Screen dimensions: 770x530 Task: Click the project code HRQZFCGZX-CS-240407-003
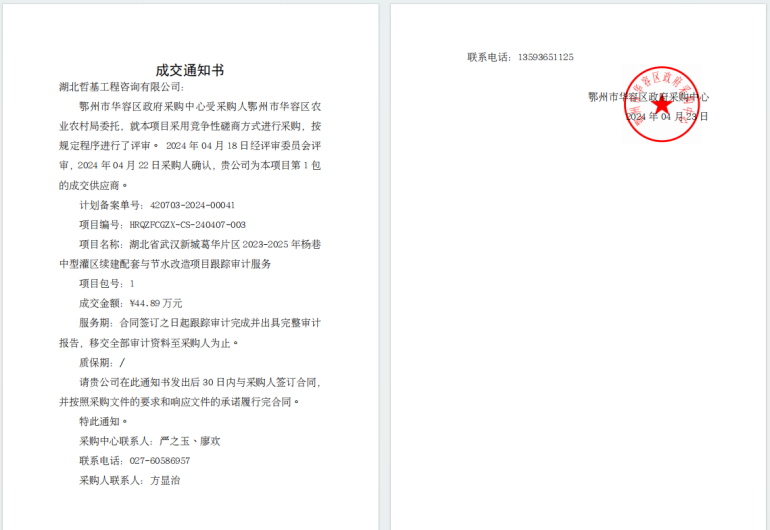(x=188, y=225)
